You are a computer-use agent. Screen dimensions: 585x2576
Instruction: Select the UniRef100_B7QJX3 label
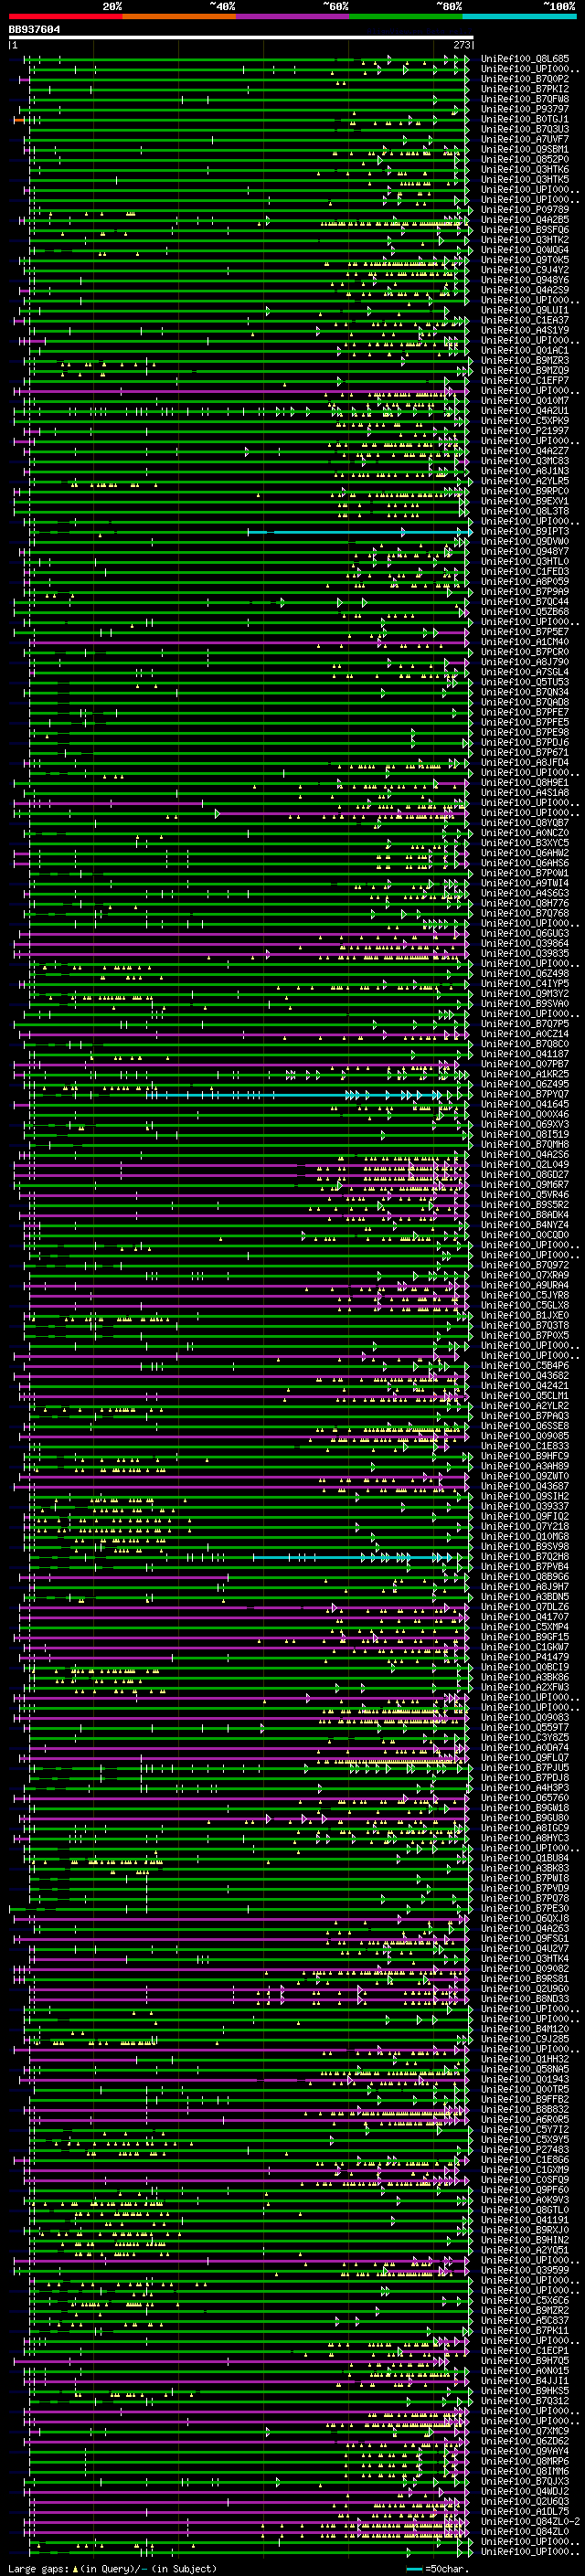pos(525,2482)
